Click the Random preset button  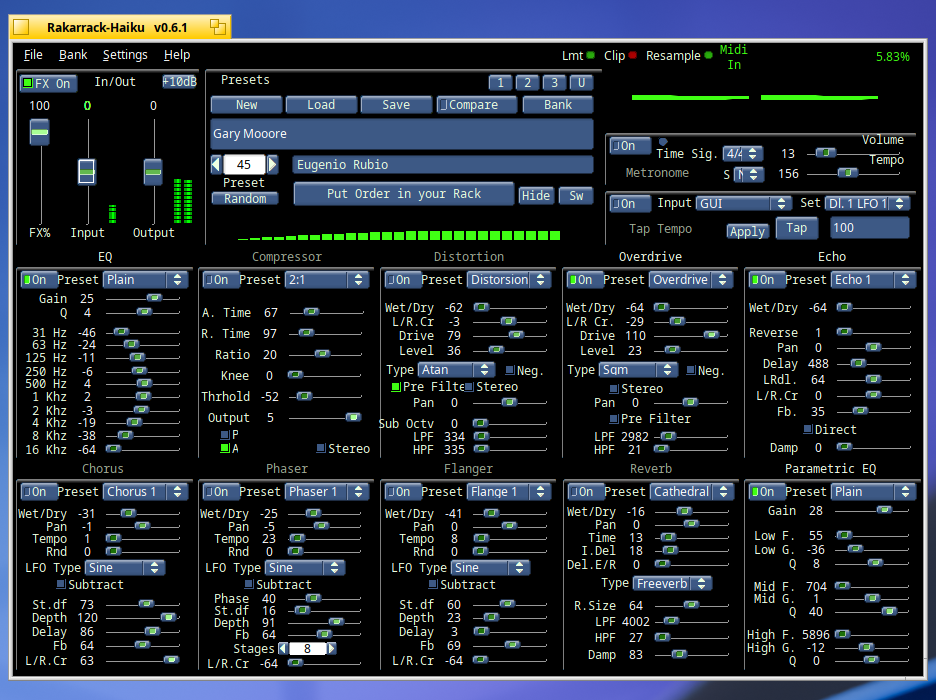tap(245, 199)
